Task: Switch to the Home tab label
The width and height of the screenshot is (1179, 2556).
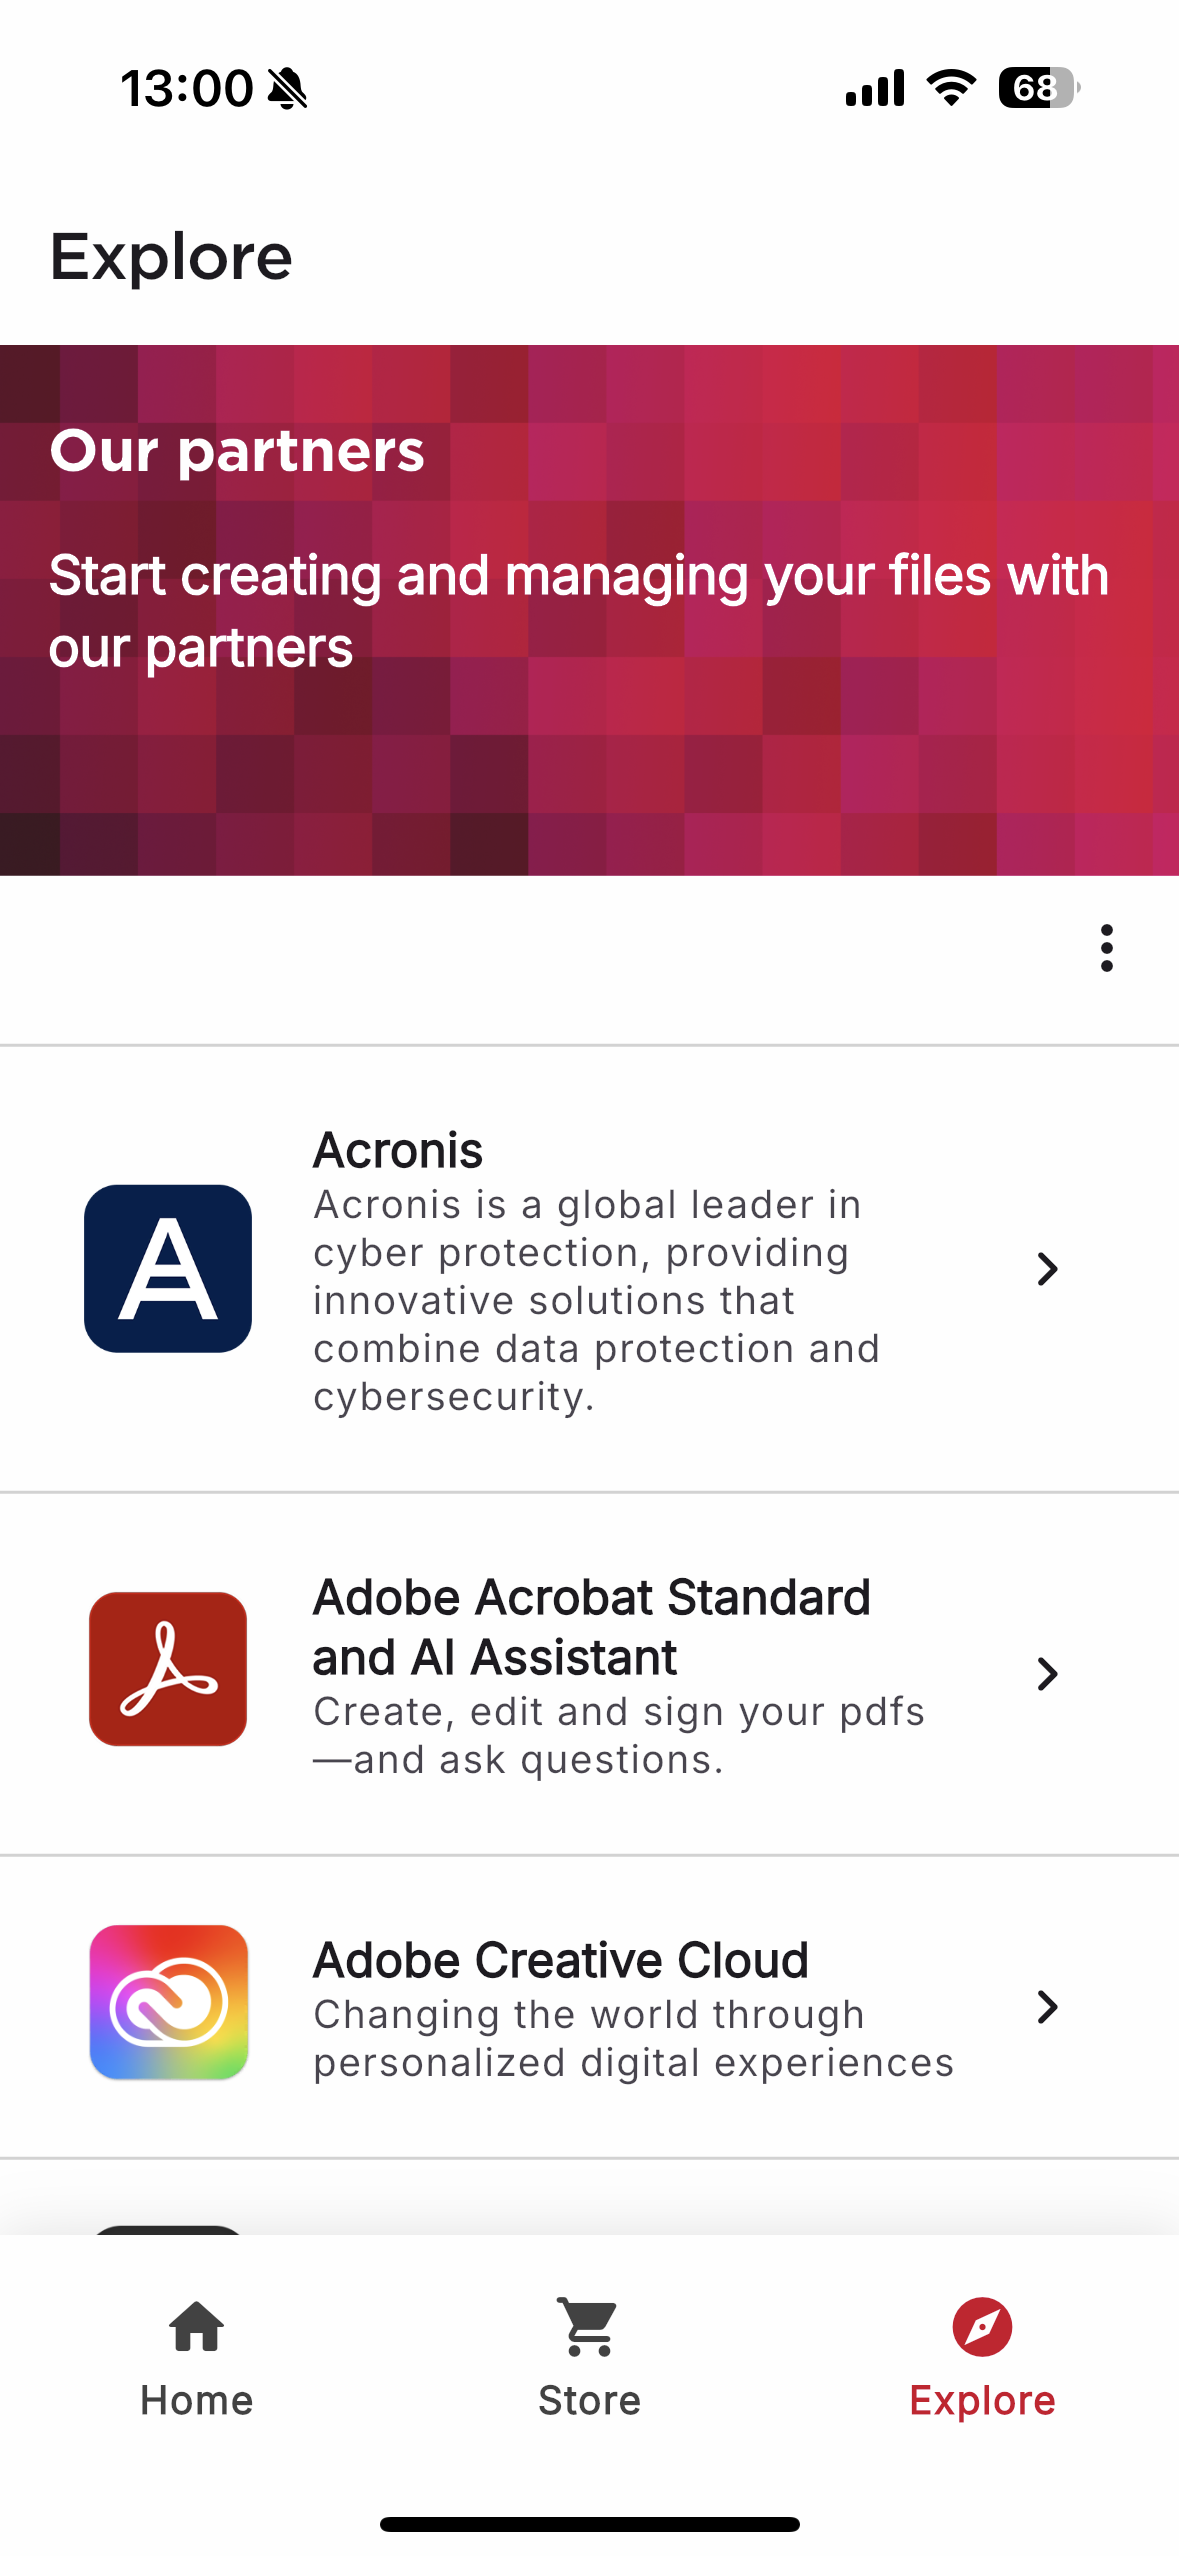Action: 197,2400
